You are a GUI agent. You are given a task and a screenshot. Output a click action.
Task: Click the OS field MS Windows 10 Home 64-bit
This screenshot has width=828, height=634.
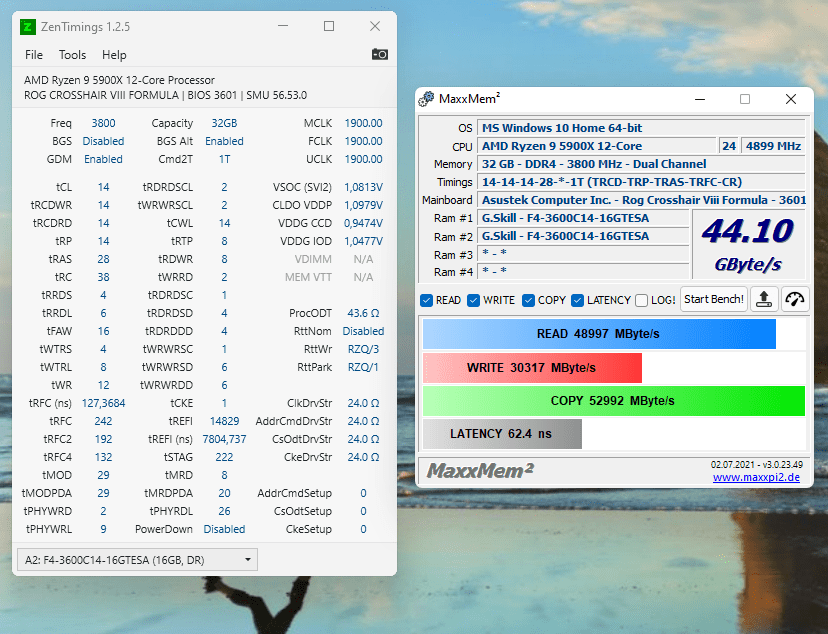point(641,128)
